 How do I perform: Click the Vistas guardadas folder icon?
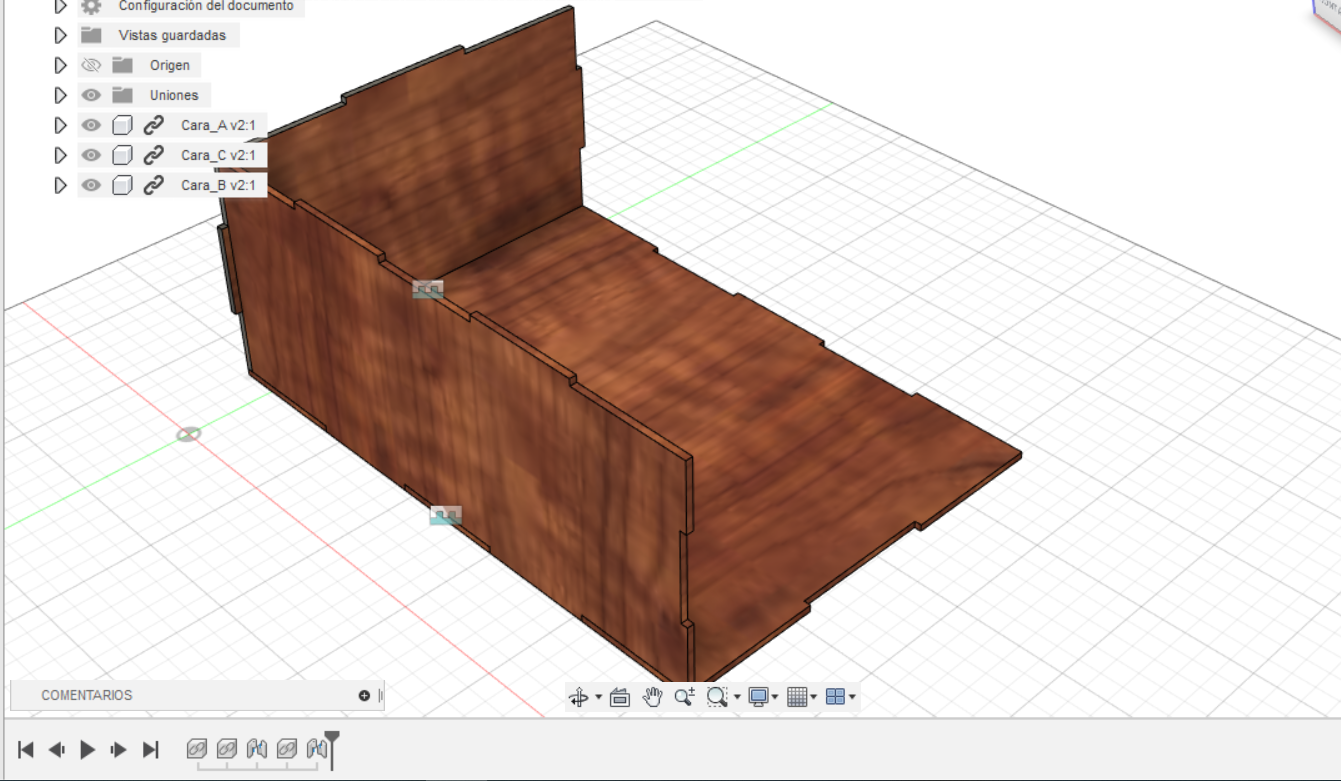click(x=91, y=35)
